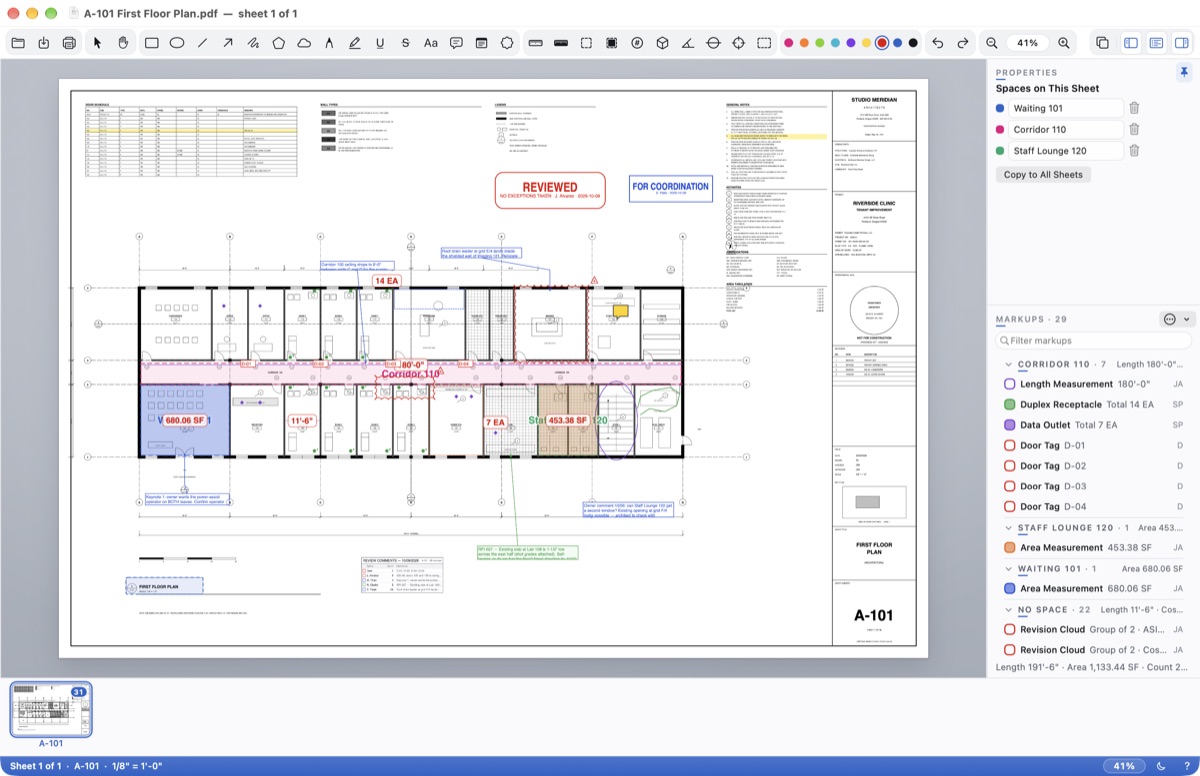This screenshot has height=776, width=1200.
Task: Click the compare sheets overlay icon
Action: click(x=1102, y=43)
